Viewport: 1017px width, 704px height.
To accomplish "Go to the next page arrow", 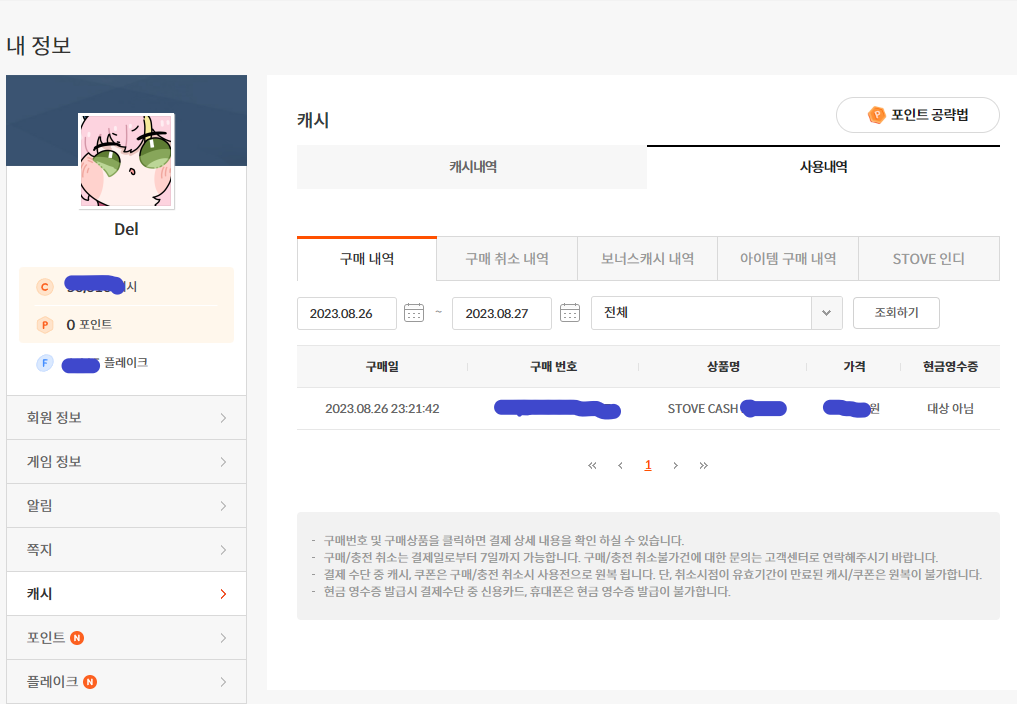I will 676,465.
